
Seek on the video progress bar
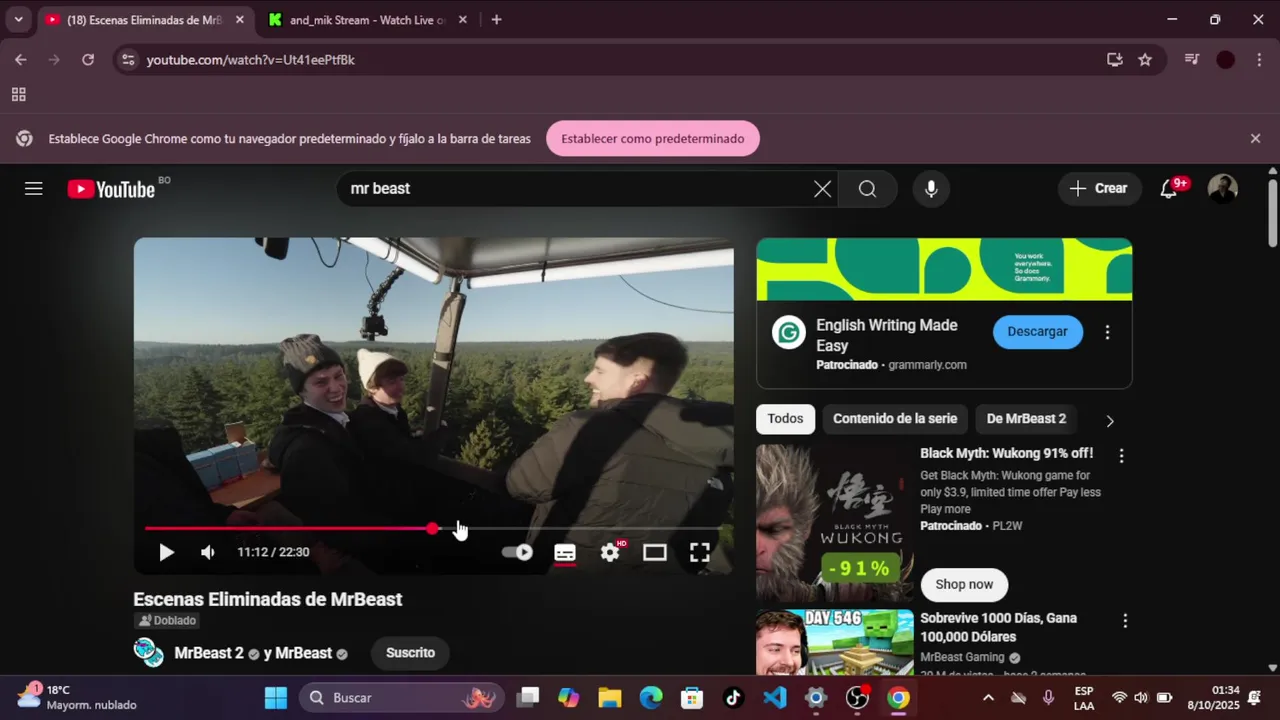pyautogui.click(x=433, y=528)
